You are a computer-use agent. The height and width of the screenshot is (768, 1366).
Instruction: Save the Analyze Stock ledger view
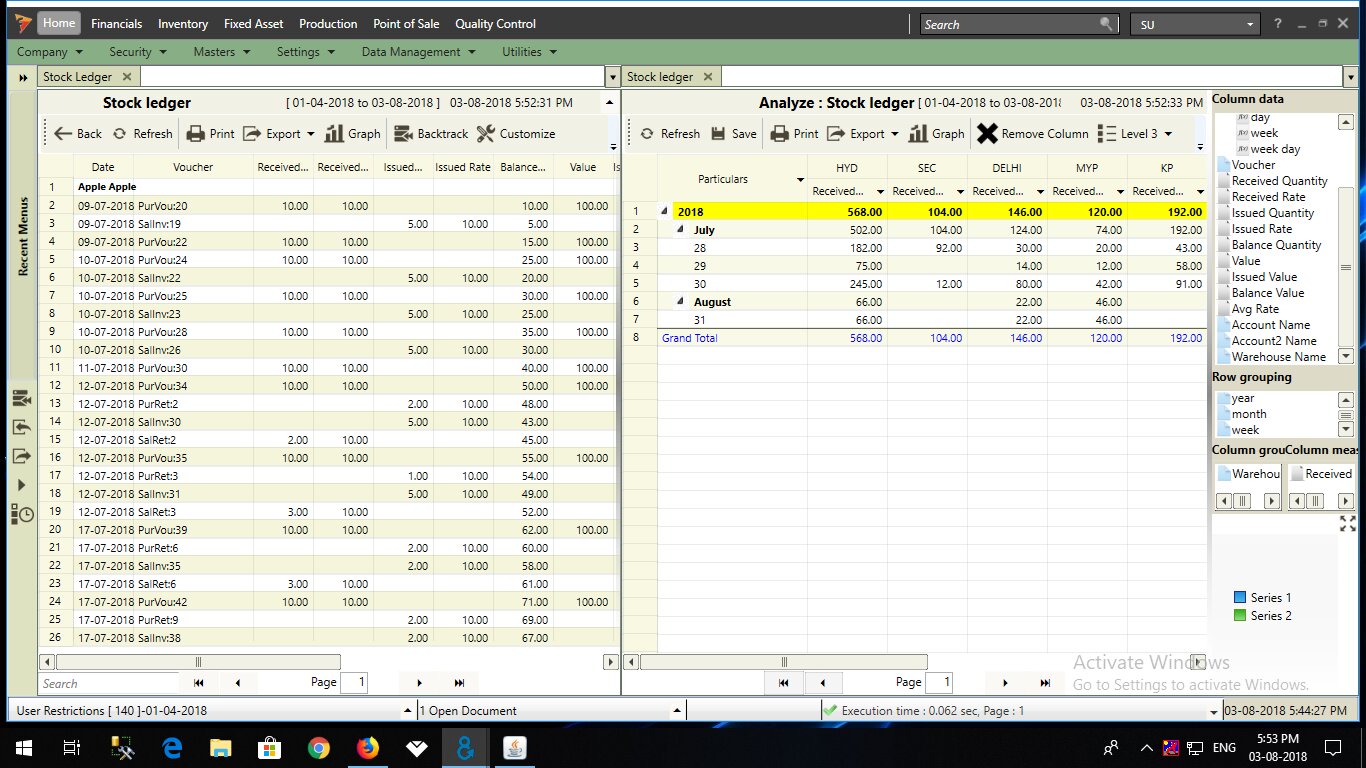[733, 134]
